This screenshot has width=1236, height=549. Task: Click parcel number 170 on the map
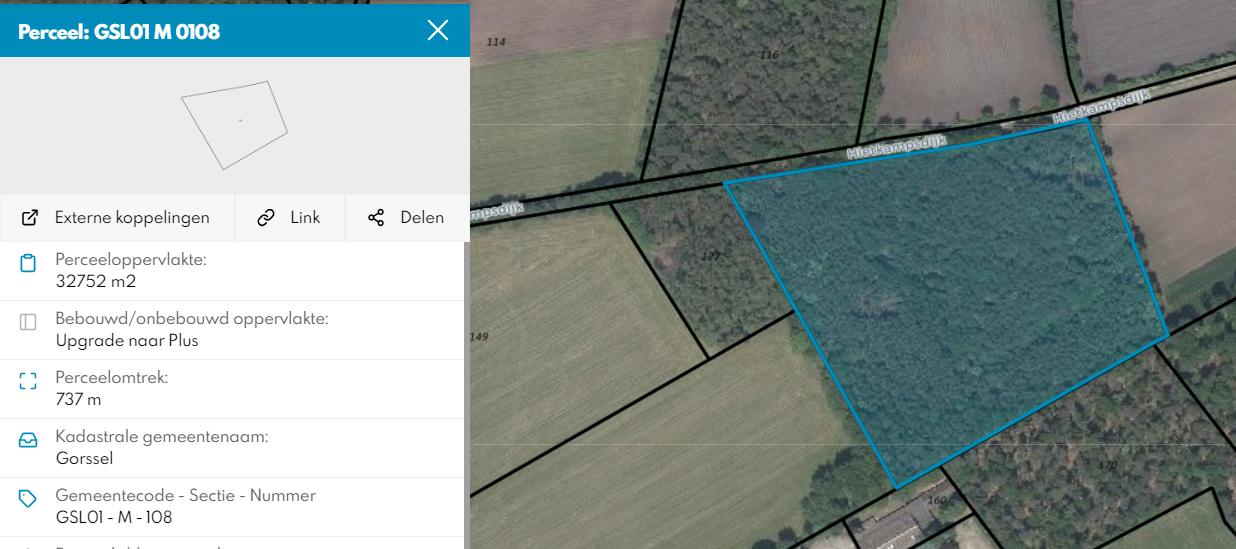1107,466
